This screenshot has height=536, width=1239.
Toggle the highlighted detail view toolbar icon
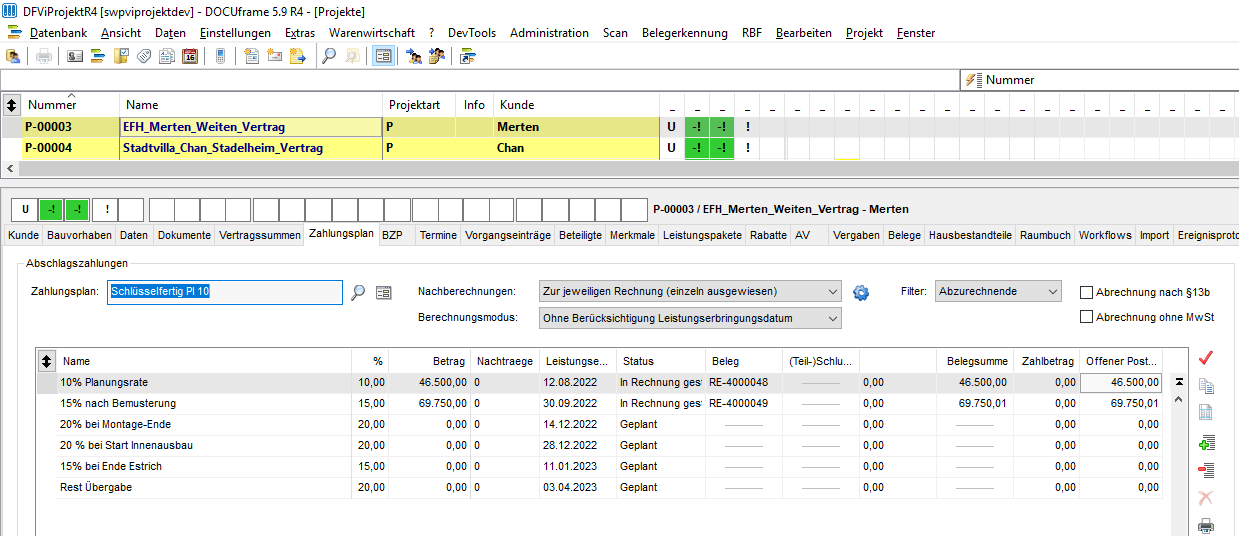click(382, 56)
